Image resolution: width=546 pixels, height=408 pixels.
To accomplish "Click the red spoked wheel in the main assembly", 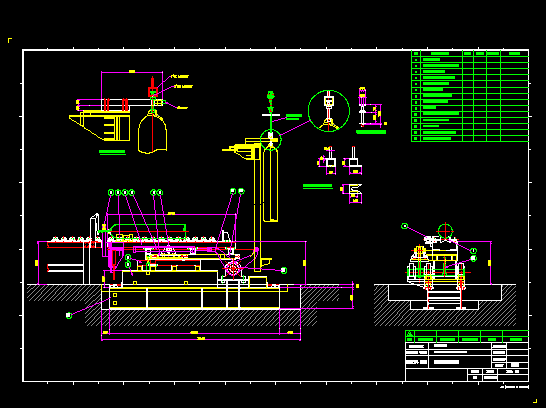I will [233, 269].
